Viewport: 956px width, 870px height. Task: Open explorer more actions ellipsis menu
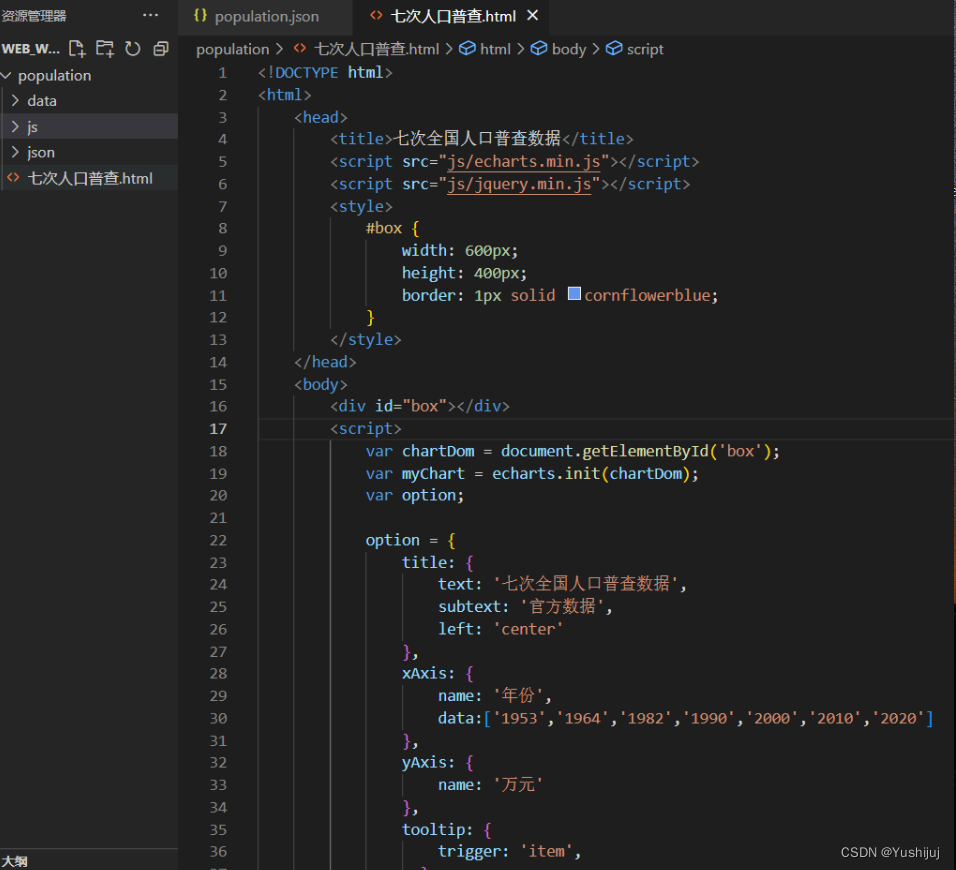pyautogui.click(x=151, y=15)
